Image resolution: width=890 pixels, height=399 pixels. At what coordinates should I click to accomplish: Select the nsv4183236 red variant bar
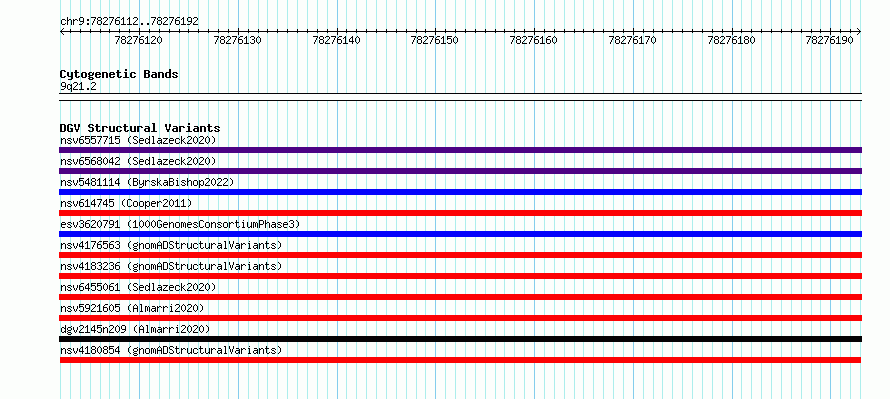460,276
